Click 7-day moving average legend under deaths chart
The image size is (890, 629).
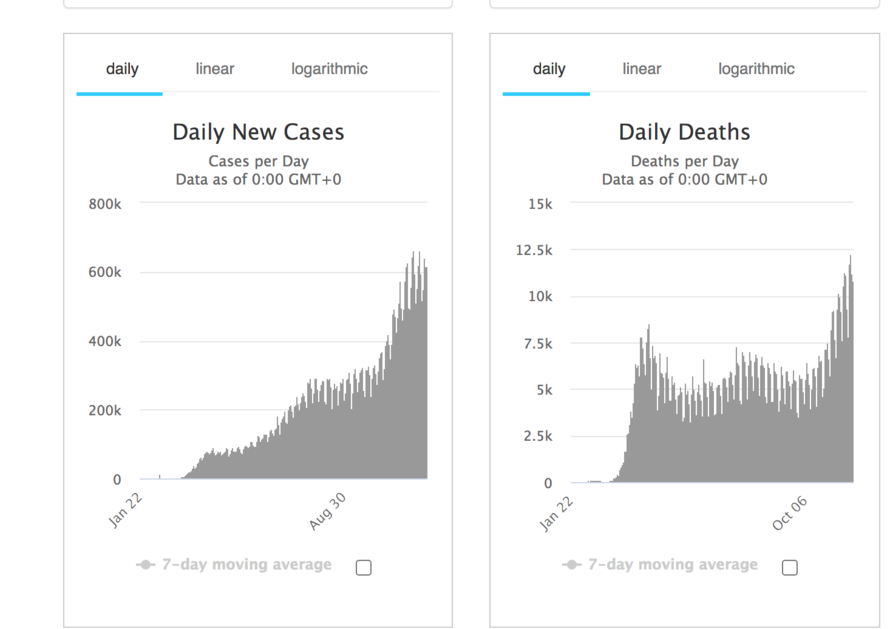click(672, 565)
